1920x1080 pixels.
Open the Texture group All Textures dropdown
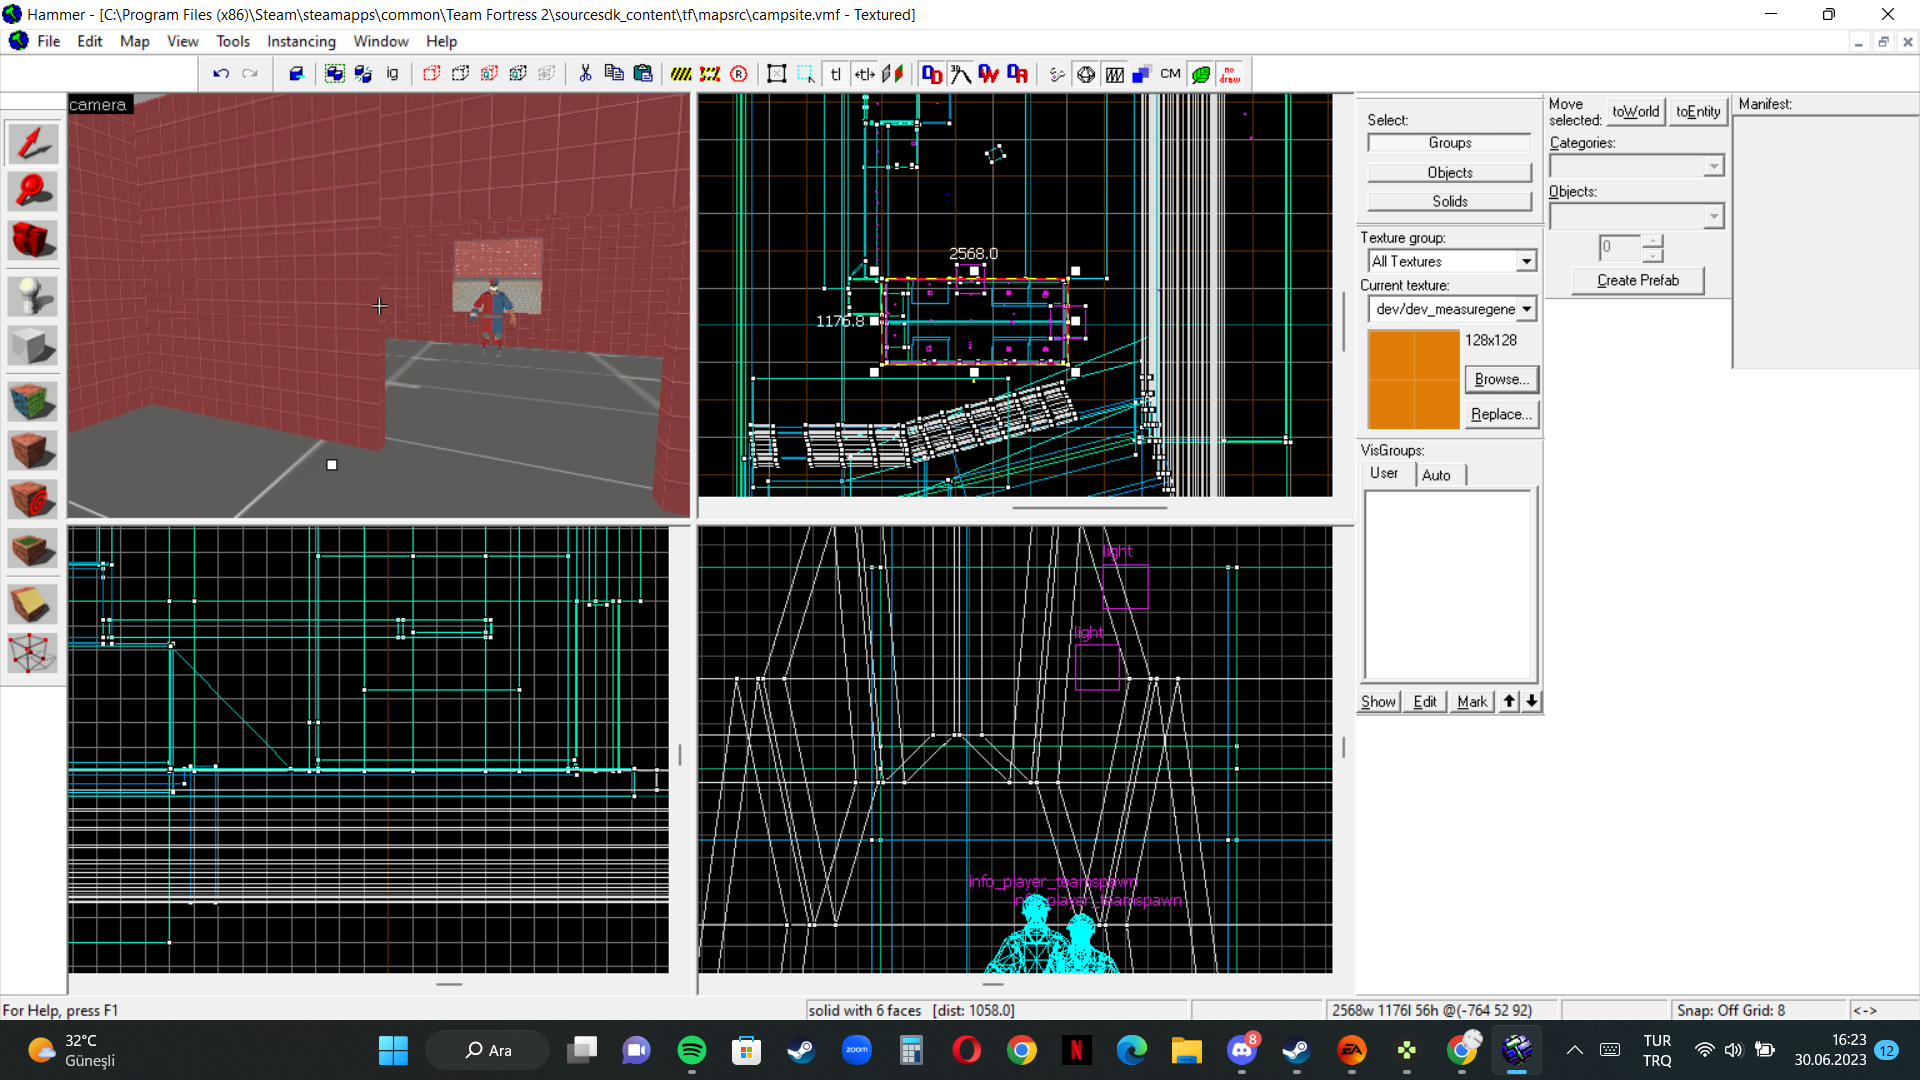(1525, 262)
